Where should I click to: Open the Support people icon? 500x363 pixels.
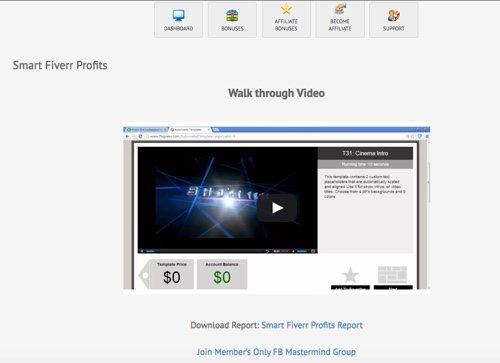pyautogui.click(x=394, y=16)
